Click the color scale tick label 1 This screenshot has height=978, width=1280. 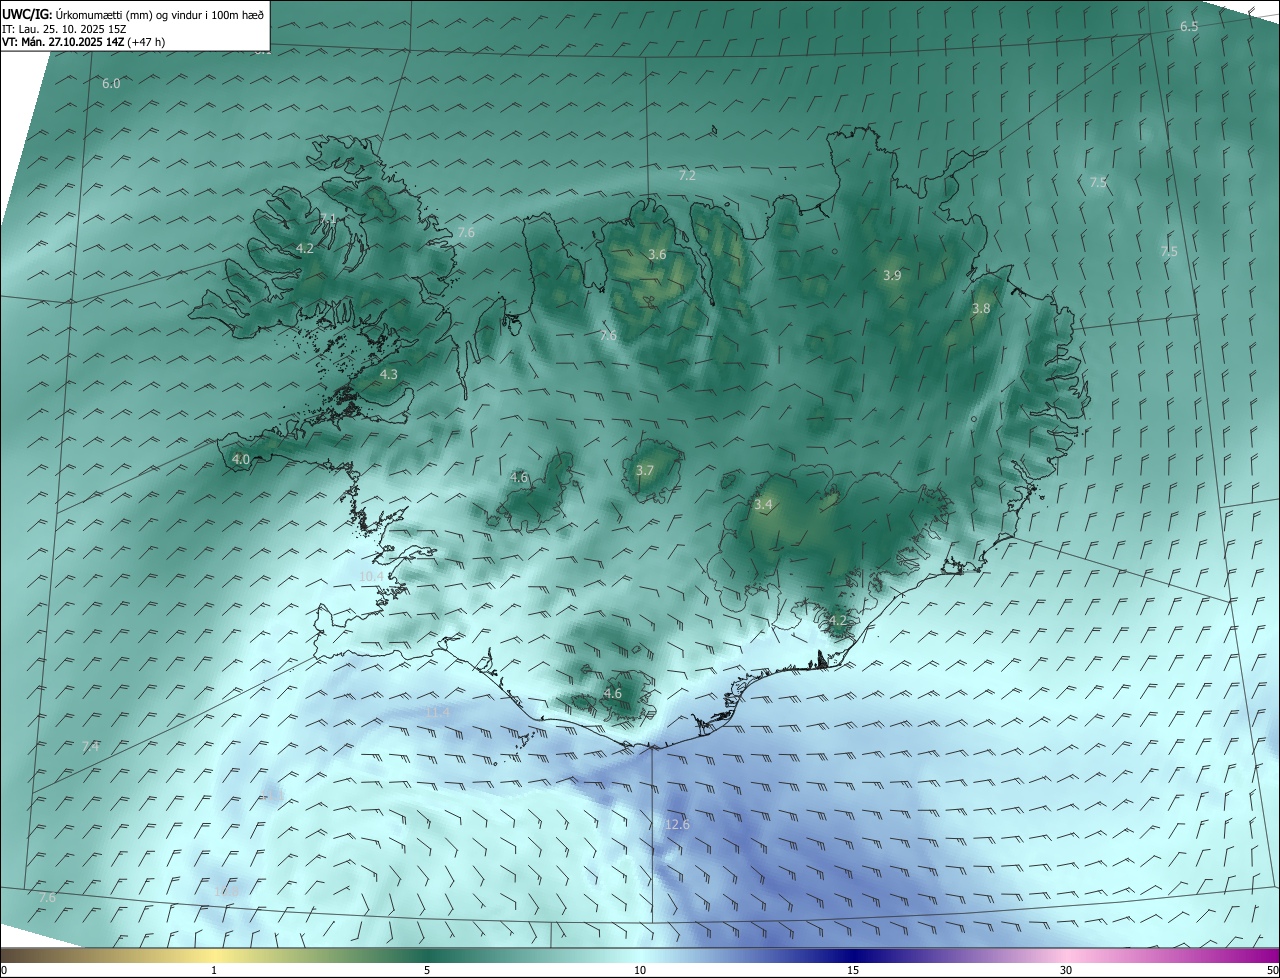point(214,971)
